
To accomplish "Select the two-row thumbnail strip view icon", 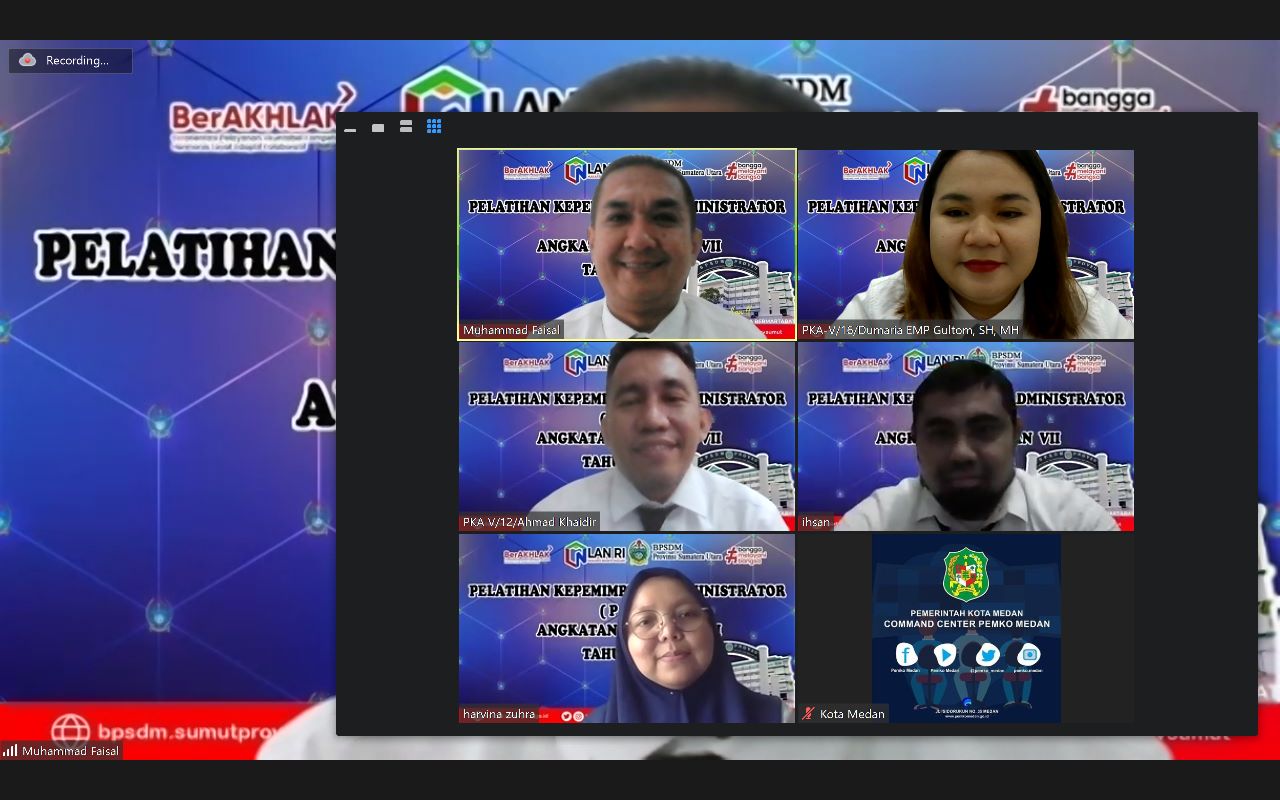I will point(406,126).
